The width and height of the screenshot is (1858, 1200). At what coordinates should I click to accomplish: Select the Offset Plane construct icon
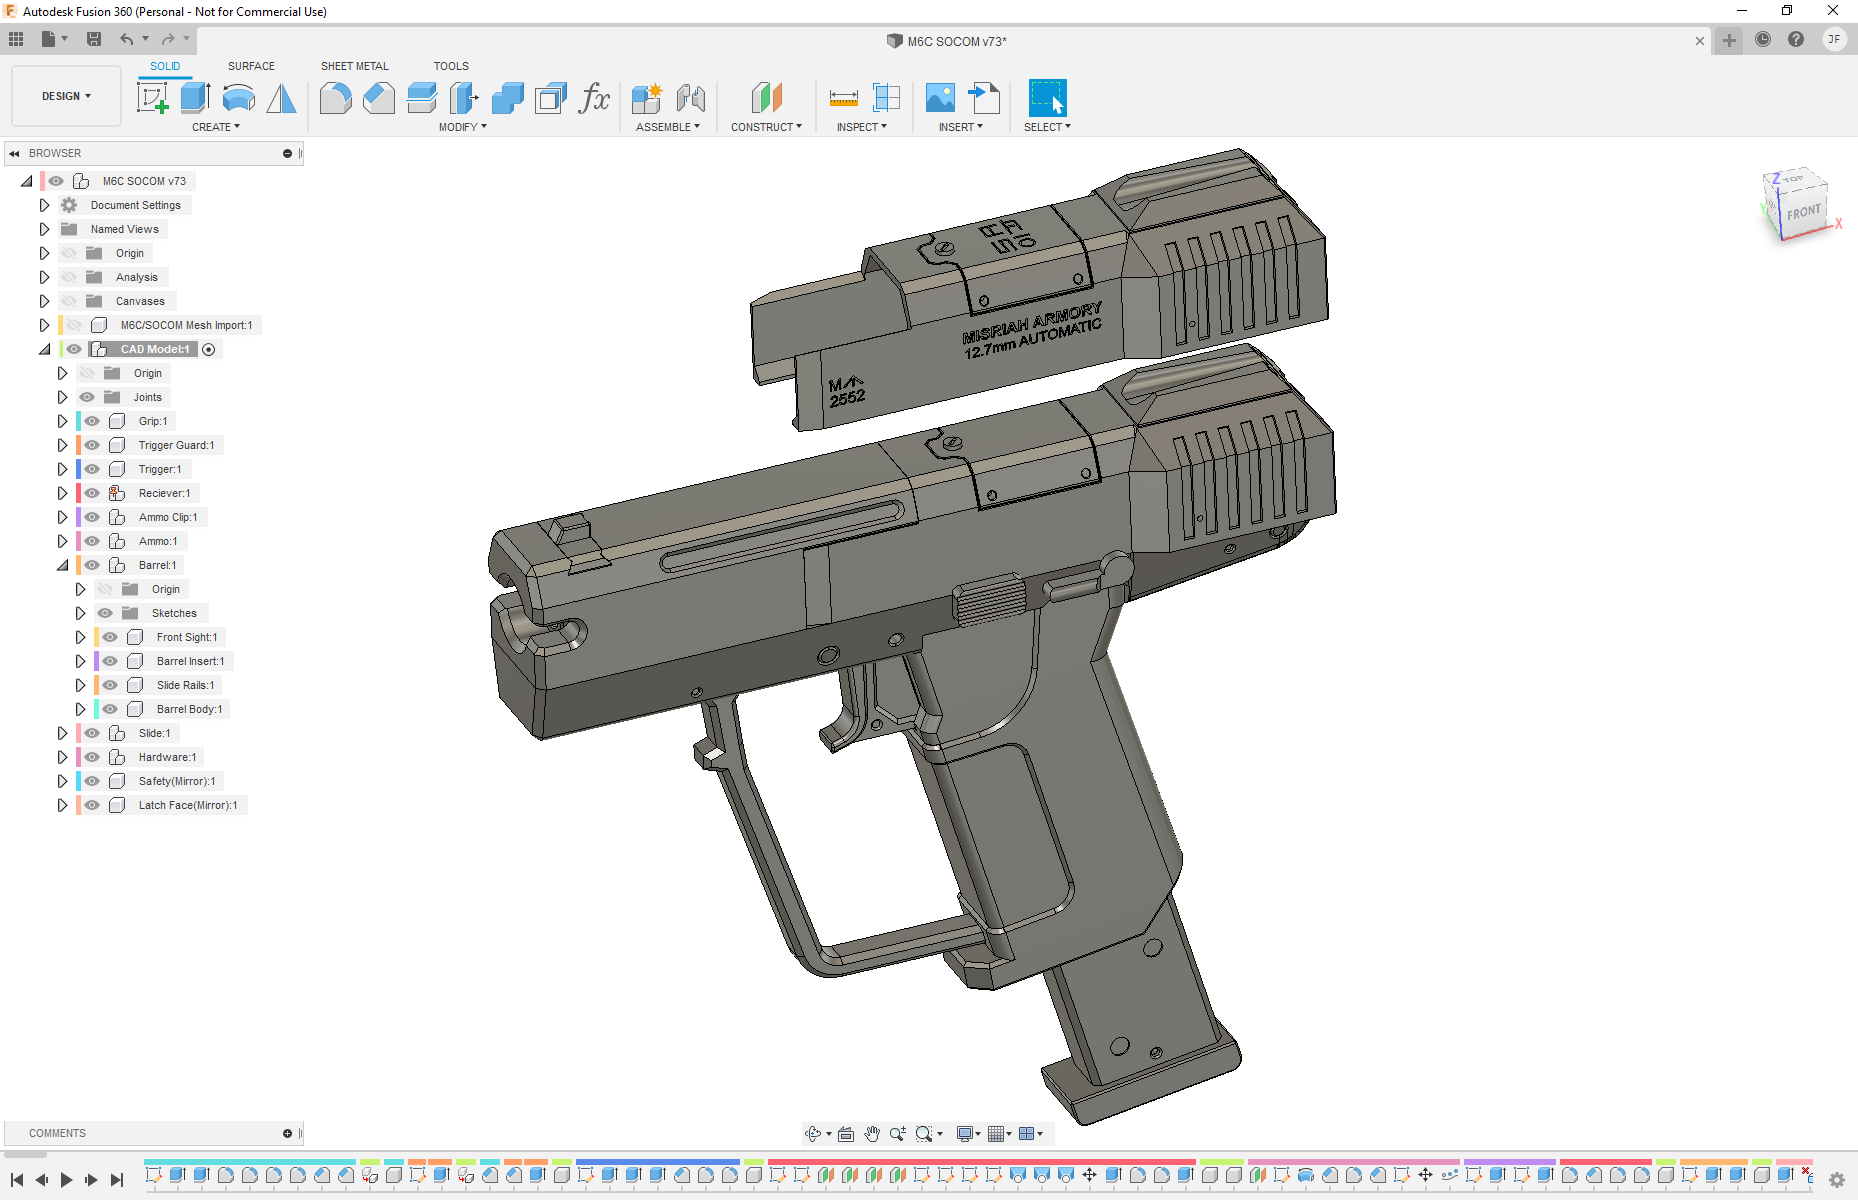(766, 98)
